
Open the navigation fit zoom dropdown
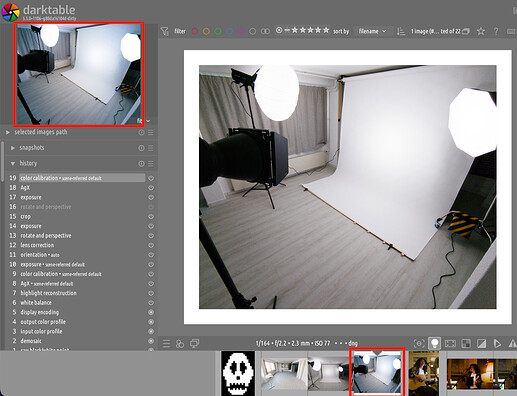pos(144,121)
